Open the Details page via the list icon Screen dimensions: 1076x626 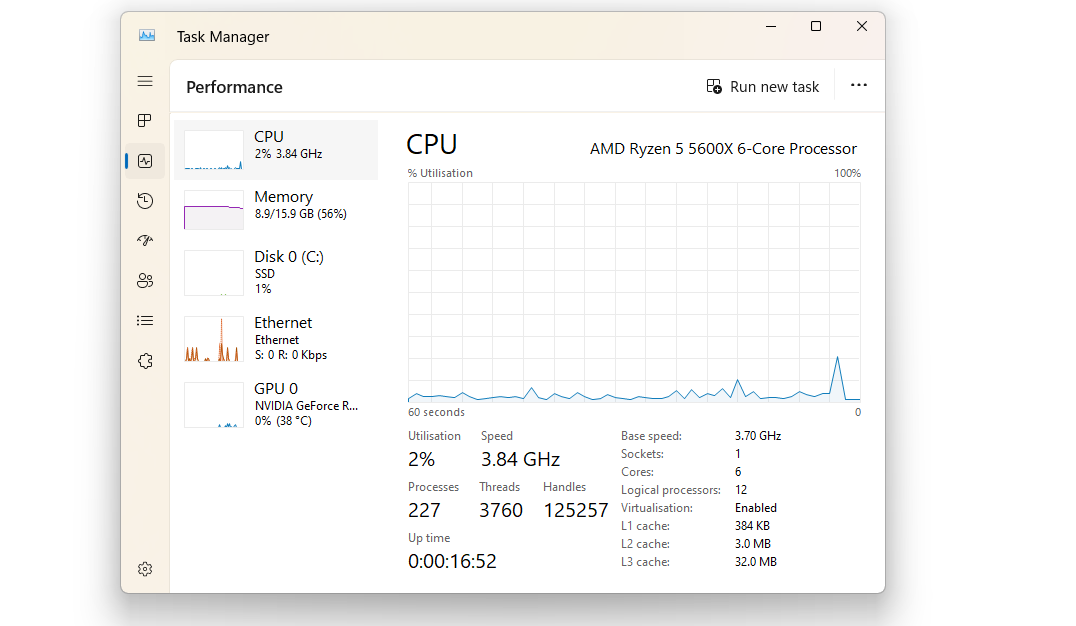pos(145,320)
